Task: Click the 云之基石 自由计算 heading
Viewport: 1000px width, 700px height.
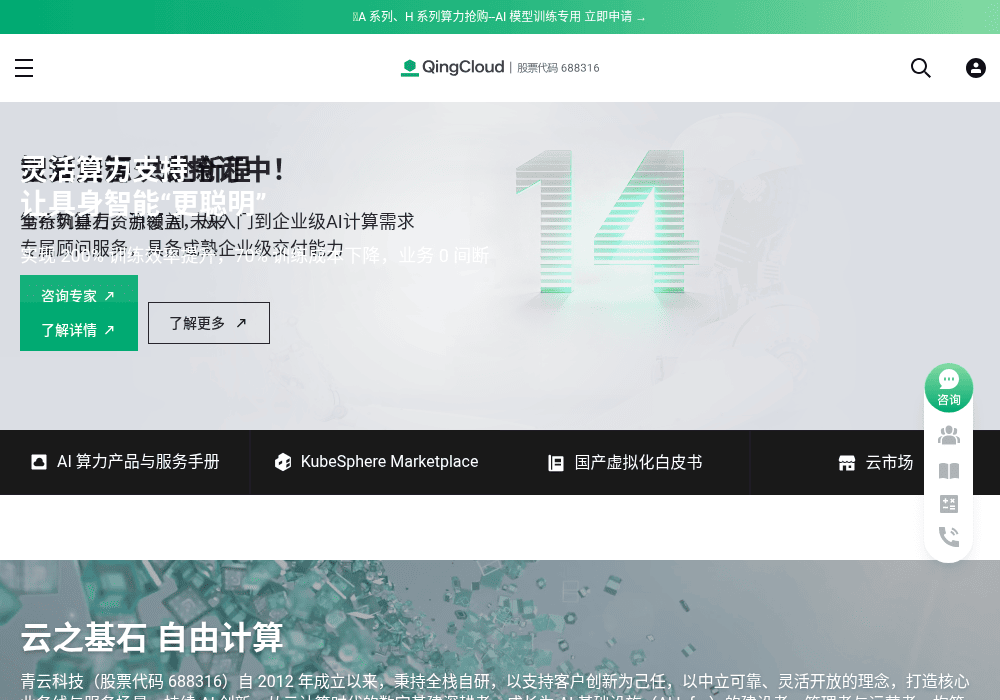Action: 152,638
